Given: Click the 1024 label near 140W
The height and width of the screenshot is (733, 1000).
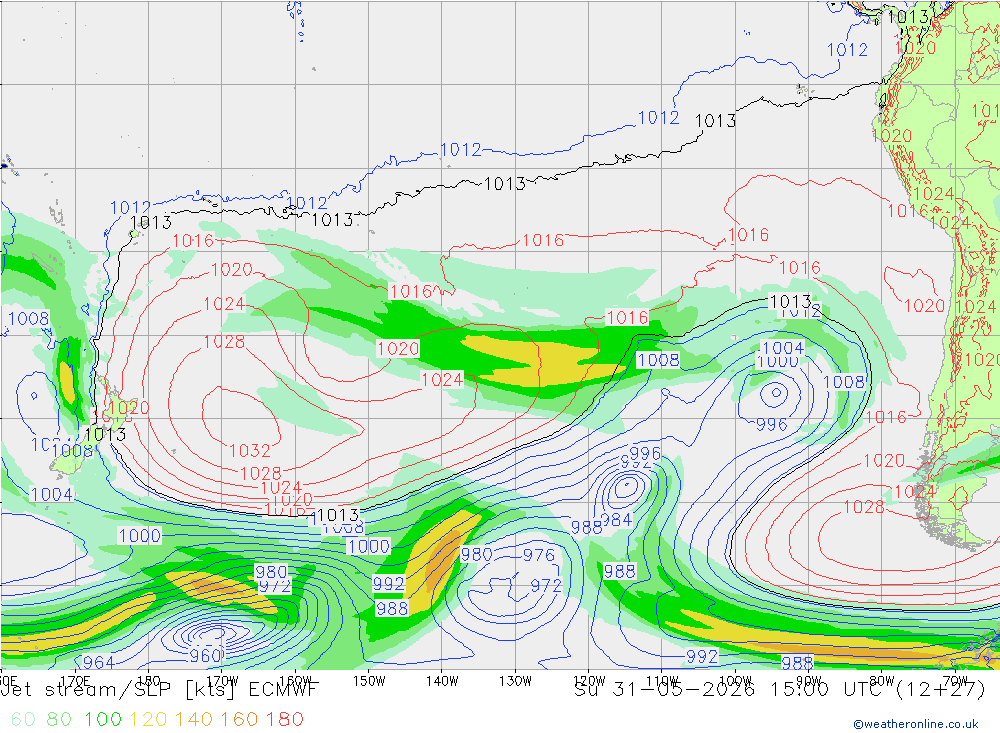Looking at the screenshot, I should tap(442, 380).
